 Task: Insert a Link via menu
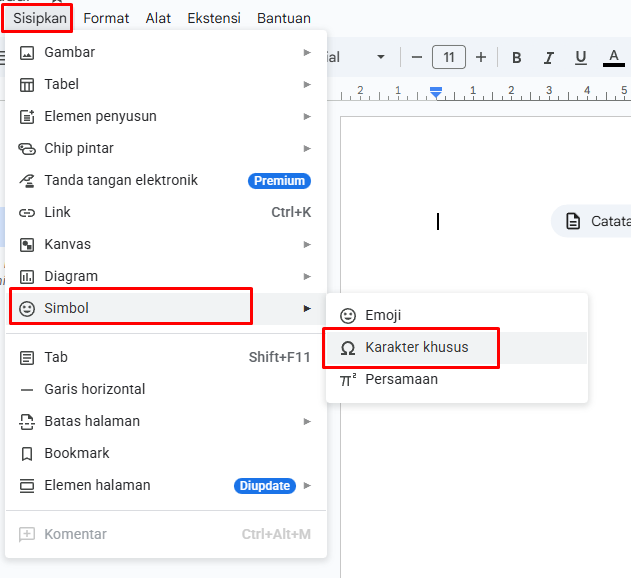[57, 212]
